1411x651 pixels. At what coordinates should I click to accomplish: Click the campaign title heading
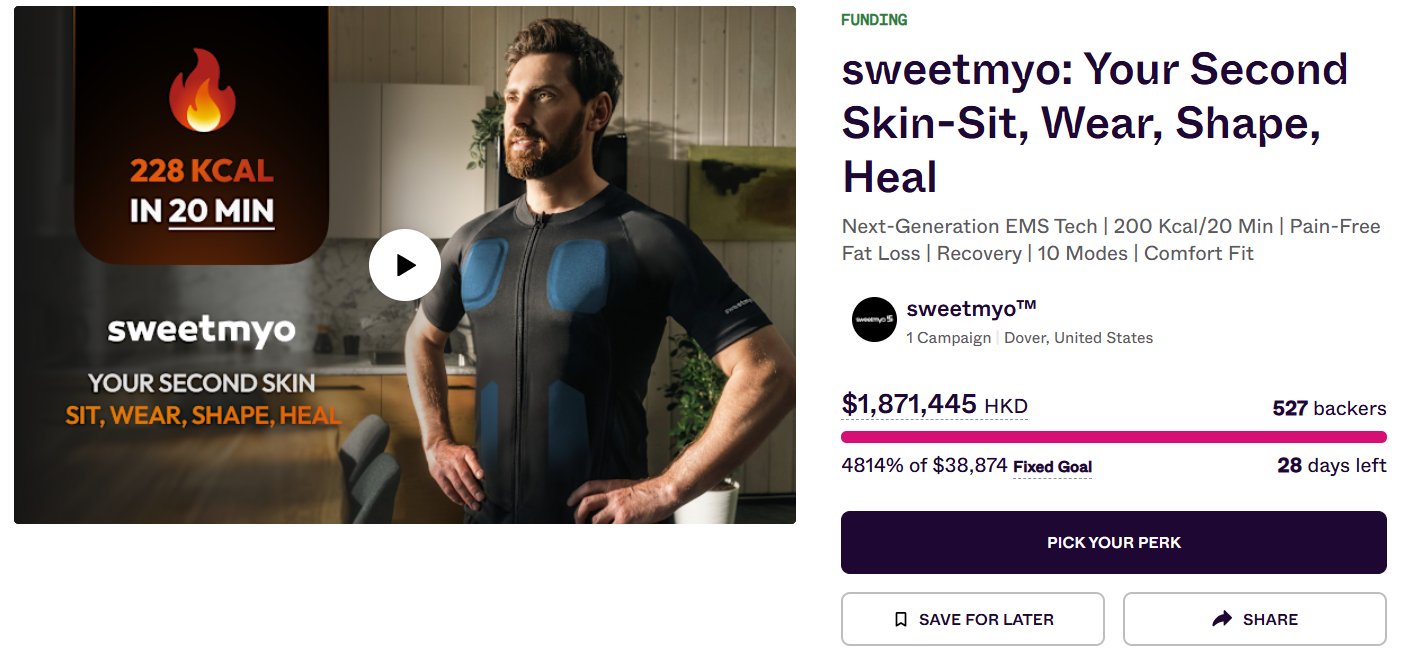click(x=1094, y=123)
